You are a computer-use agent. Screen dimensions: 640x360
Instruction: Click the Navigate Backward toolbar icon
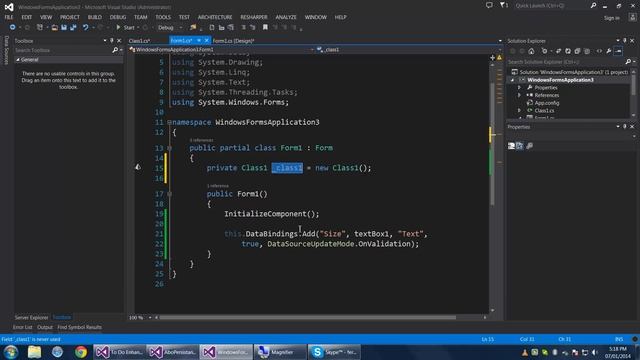coord(13,27)
